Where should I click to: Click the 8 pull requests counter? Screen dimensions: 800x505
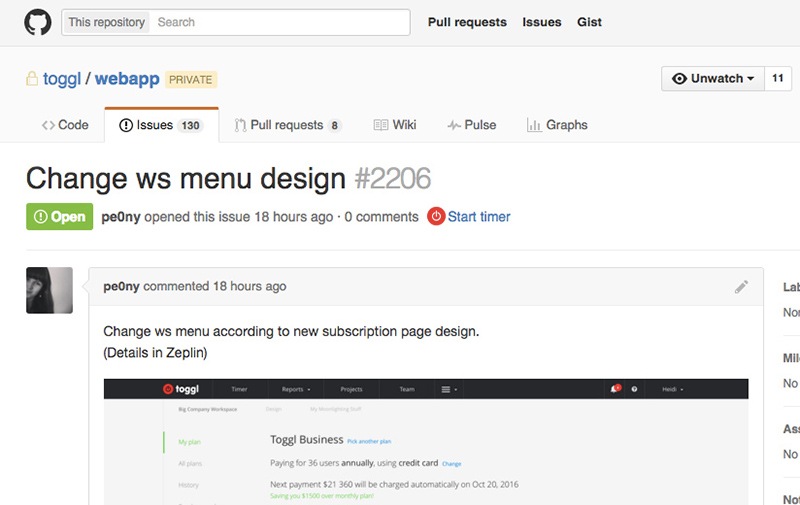click(x=334, y=125)
